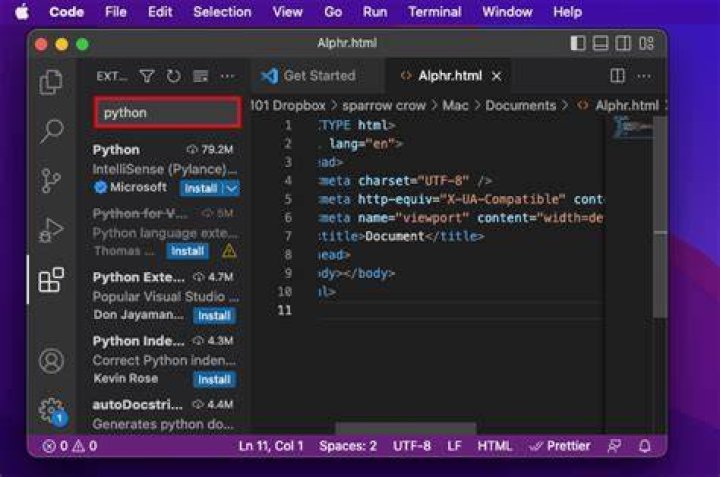Change indentation via Spaces: 2
The width and height of the screenshot is (720, 477).
click(x=348, y=446)
